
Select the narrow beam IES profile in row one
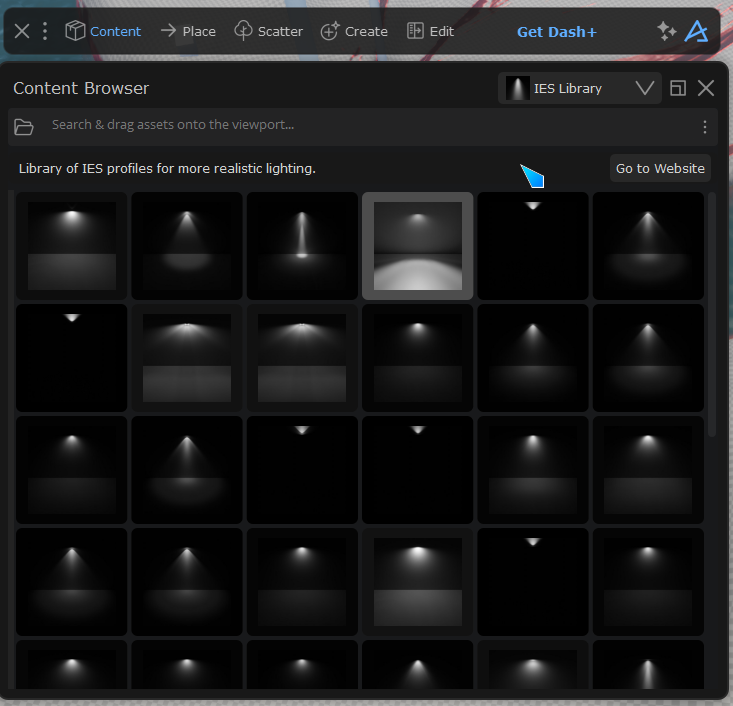[x=302, y=246]
